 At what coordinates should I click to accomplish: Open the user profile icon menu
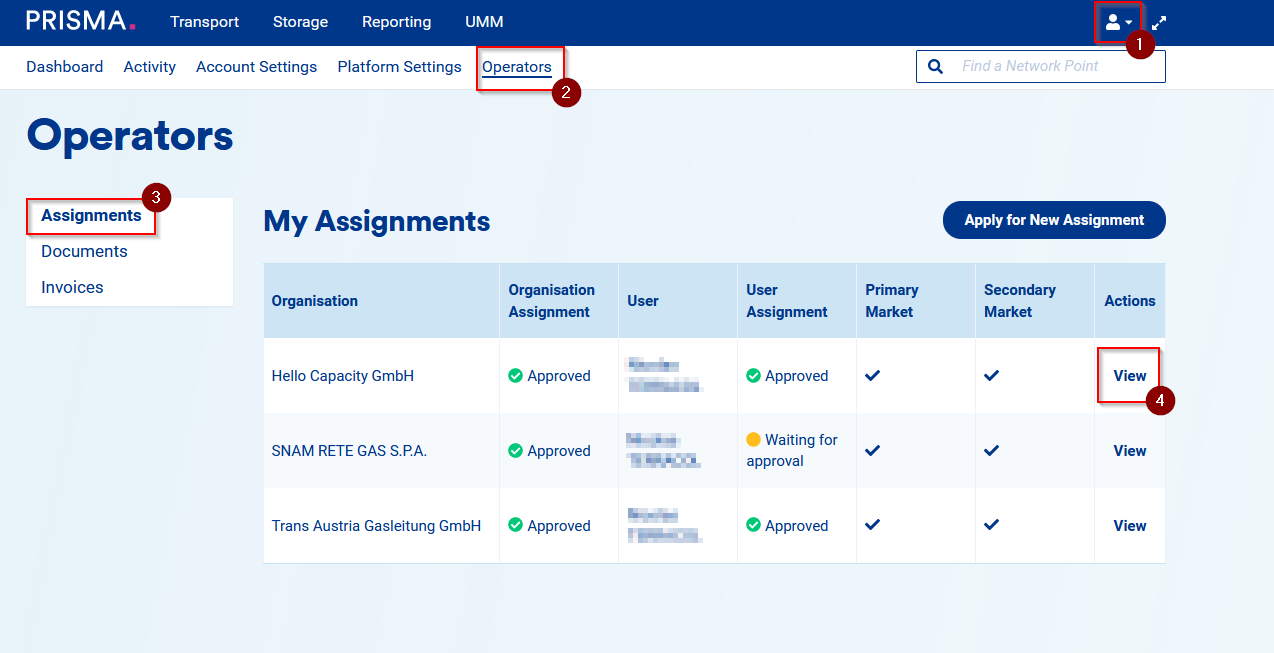pos(1117,22)
